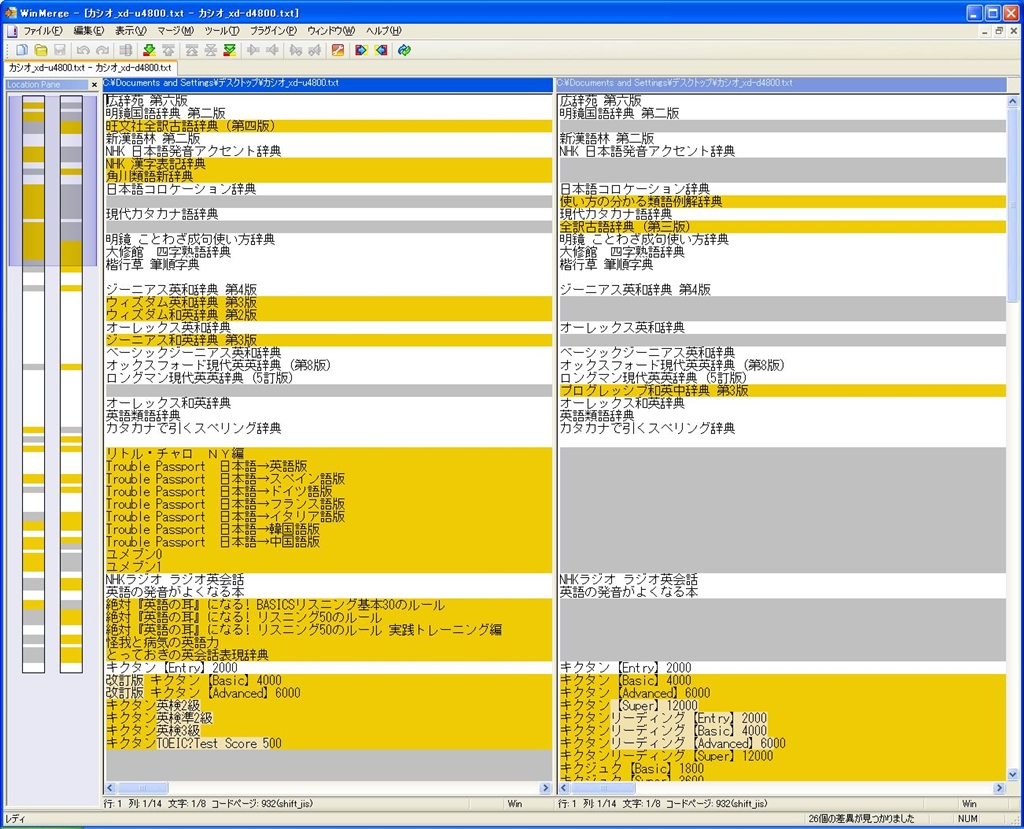The height and width of the screenshot is (829, 1024).
Task: Click the line キクタン英検準2級
Action: click(x=328, y=719)
